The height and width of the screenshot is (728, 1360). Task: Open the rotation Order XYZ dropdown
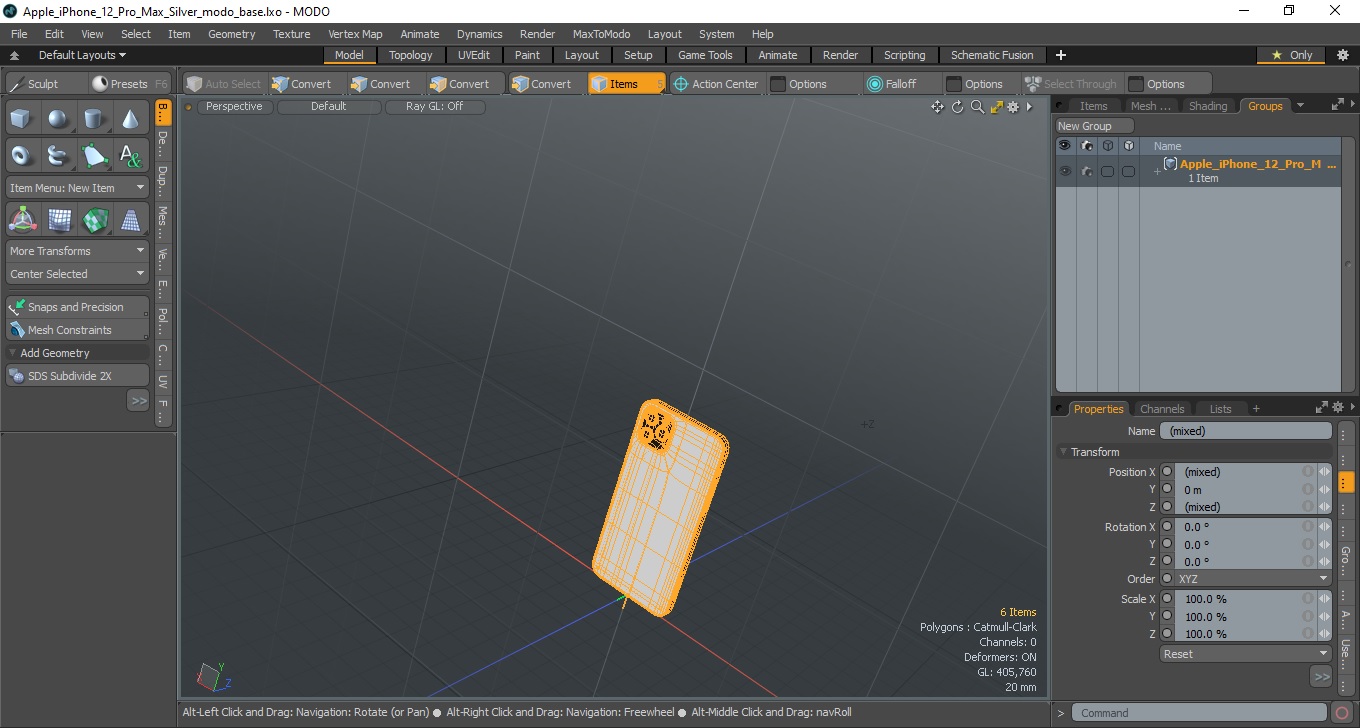[x=1245, y=579]
